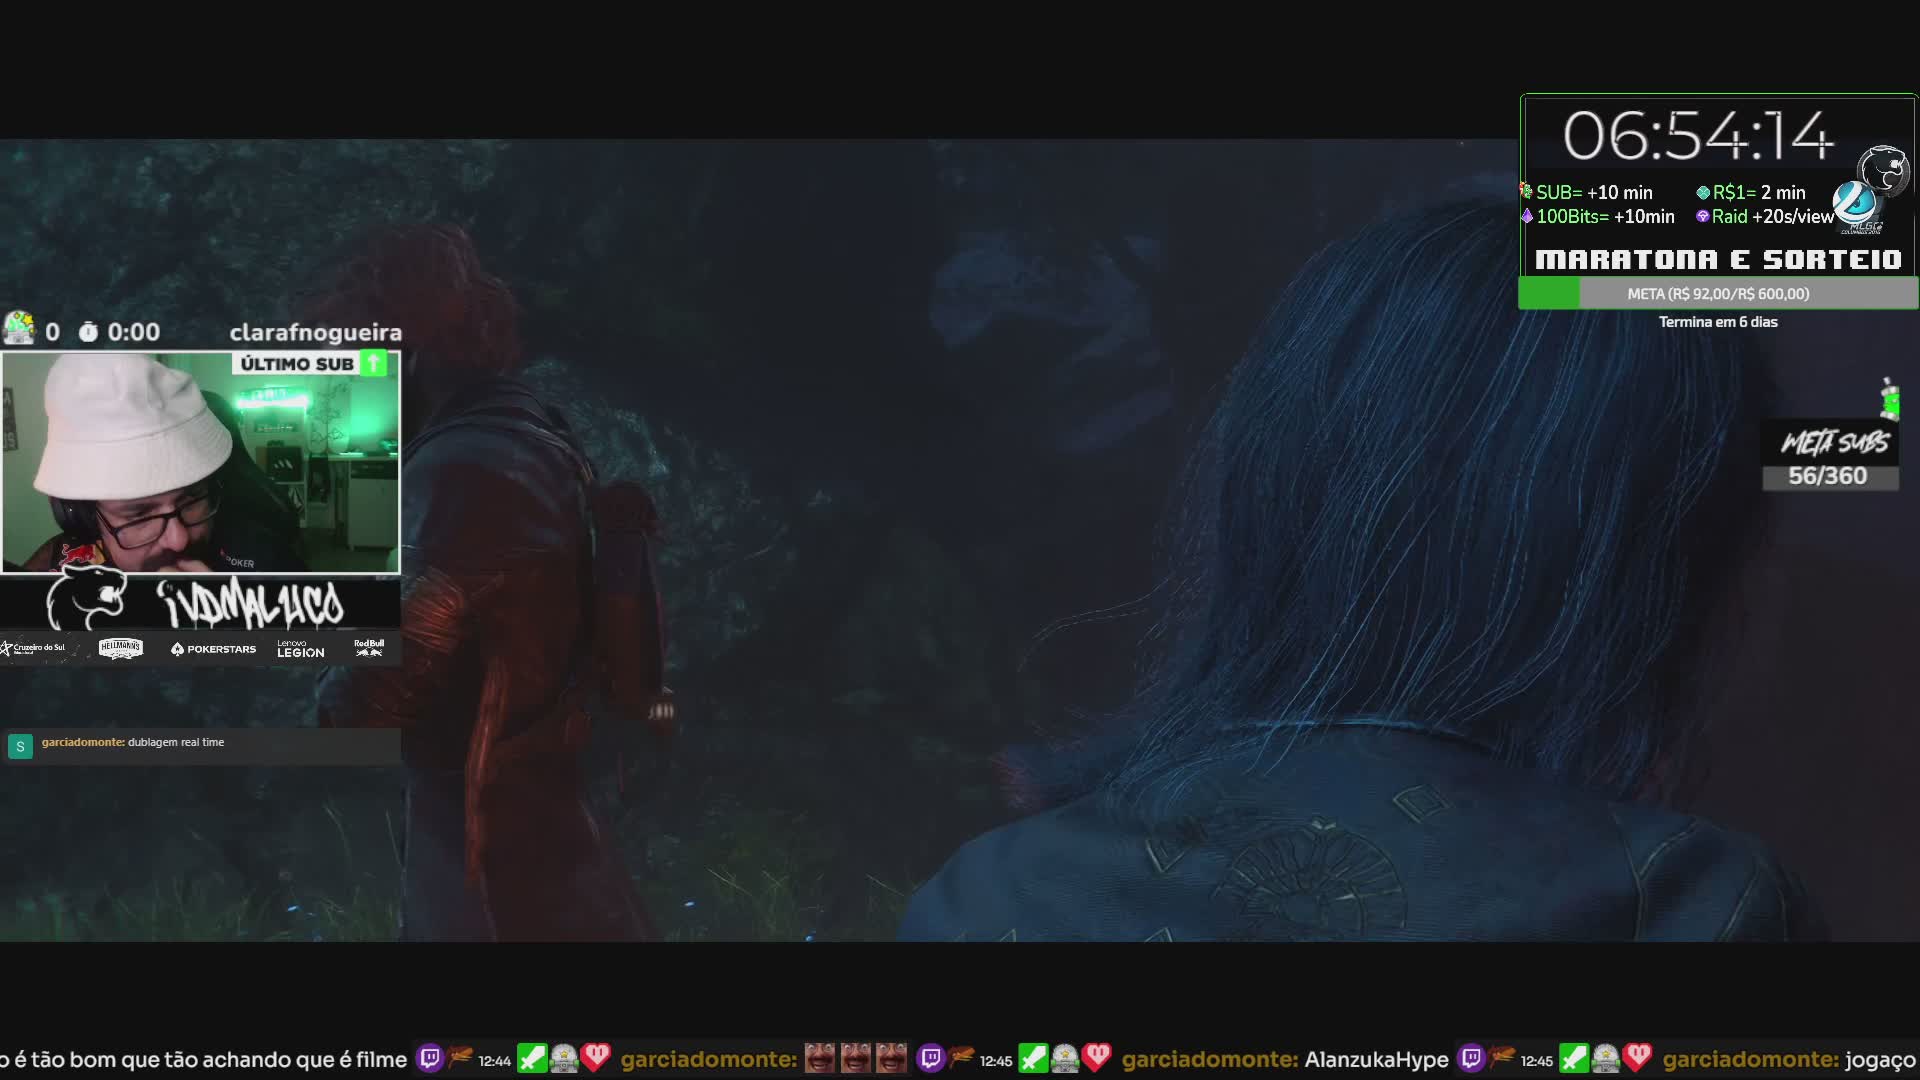The image size is (1920, 1080).
Task: Click the green sword badge after 12:44
Action: (x=532, y=1058)
